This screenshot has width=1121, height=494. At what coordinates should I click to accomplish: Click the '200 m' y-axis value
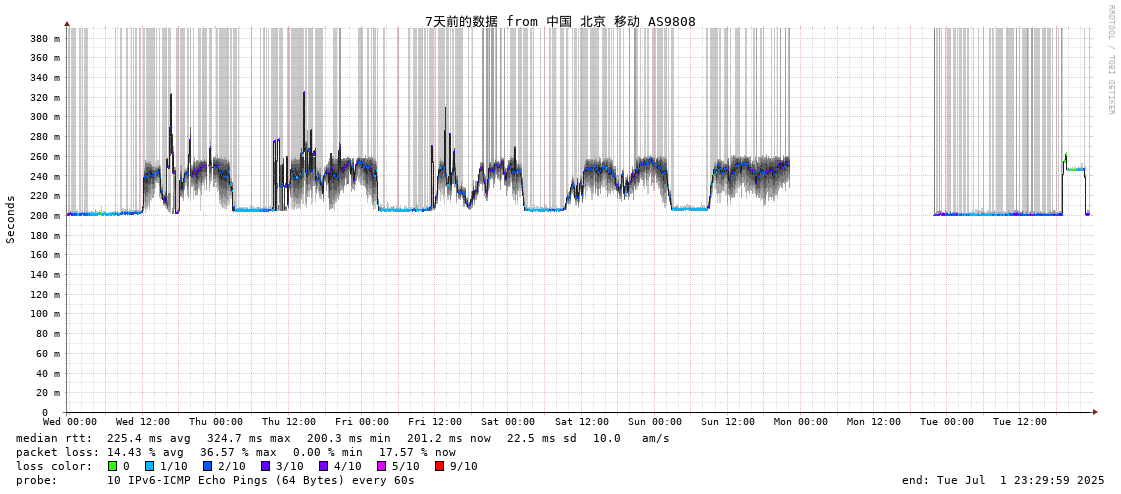pos(45,215)
